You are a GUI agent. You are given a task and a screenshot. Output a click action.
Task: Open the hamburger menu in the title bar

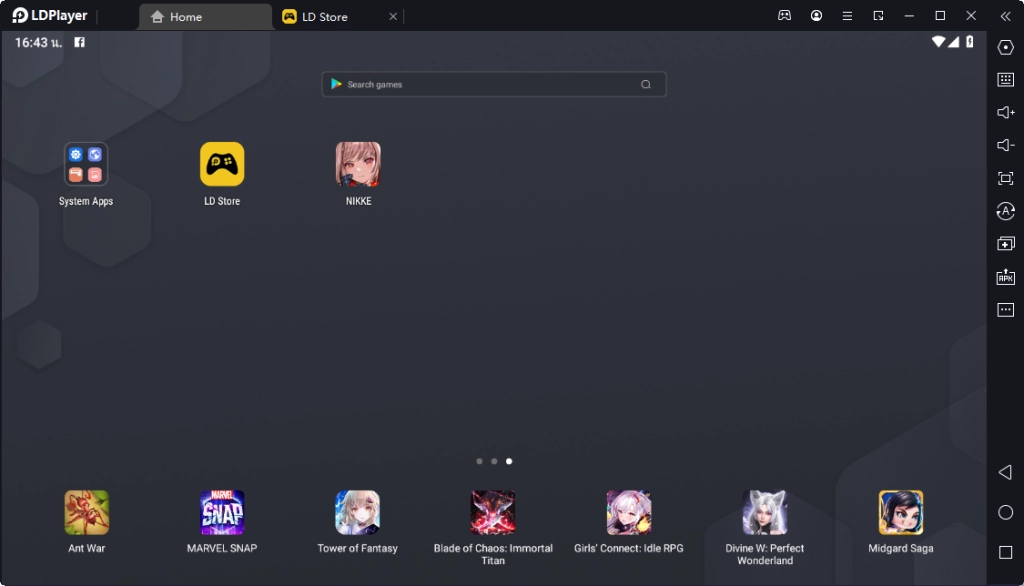(x=847, y=16)
